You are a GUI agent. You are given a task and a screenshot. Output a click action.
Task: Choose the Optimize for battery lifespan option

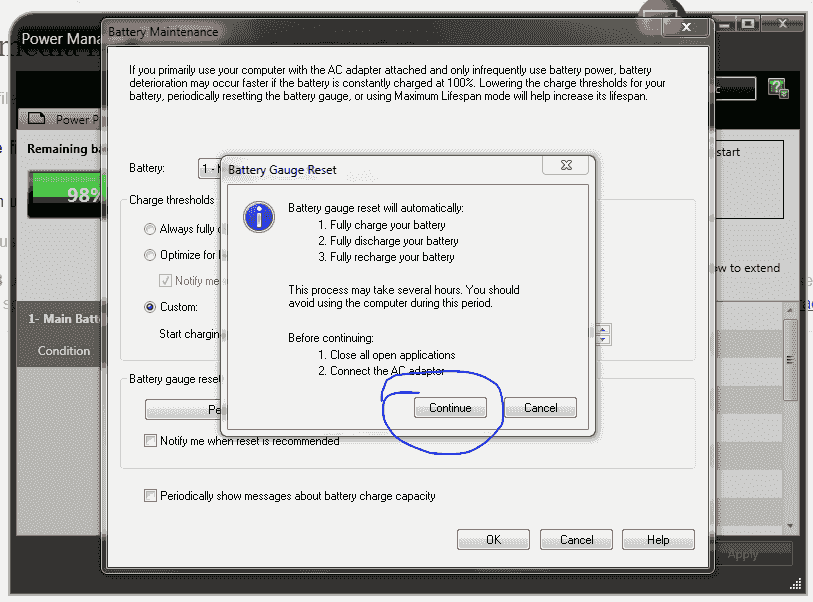tap(149, 254)
